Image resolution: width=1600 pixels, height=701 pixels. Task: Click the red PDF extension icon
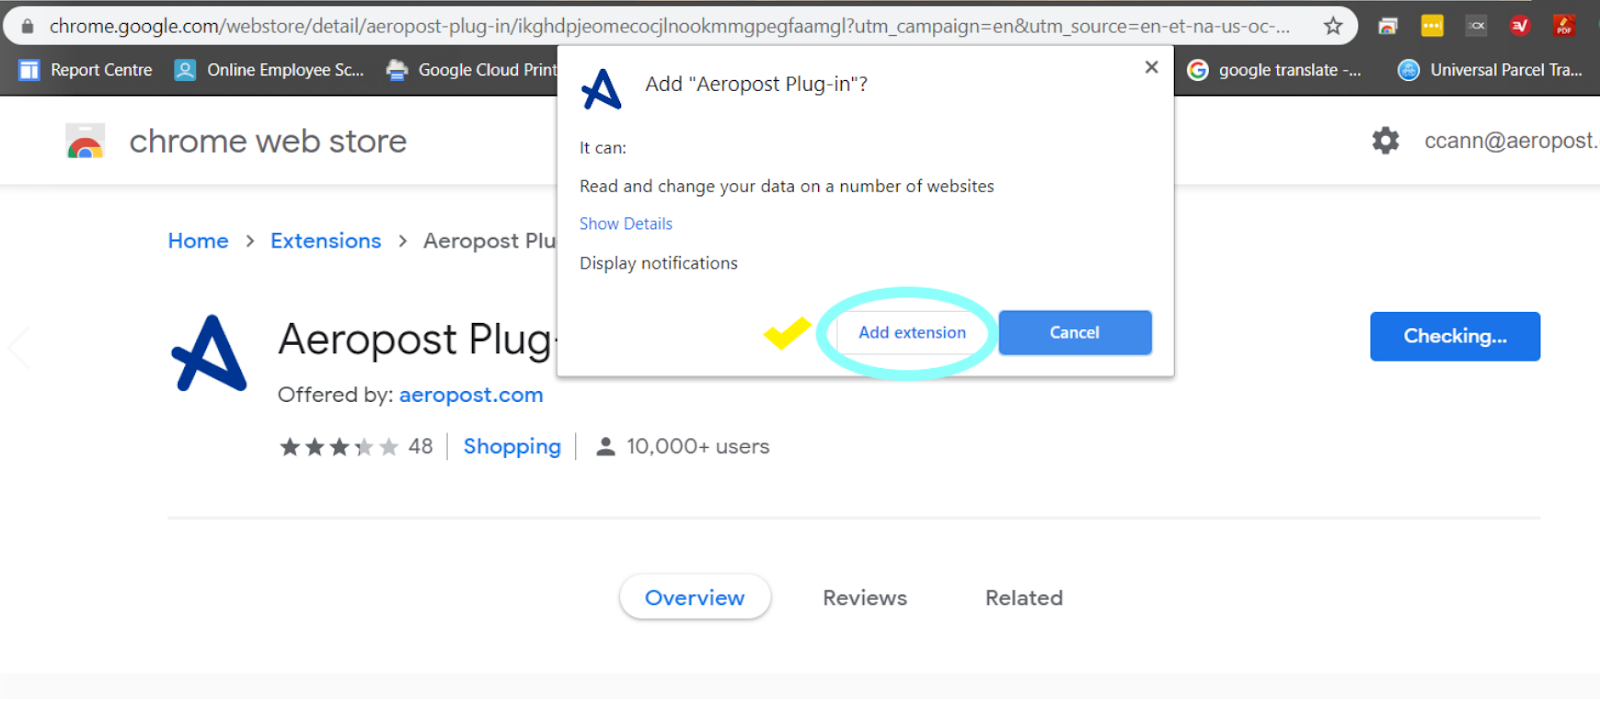click(1564, 26)
